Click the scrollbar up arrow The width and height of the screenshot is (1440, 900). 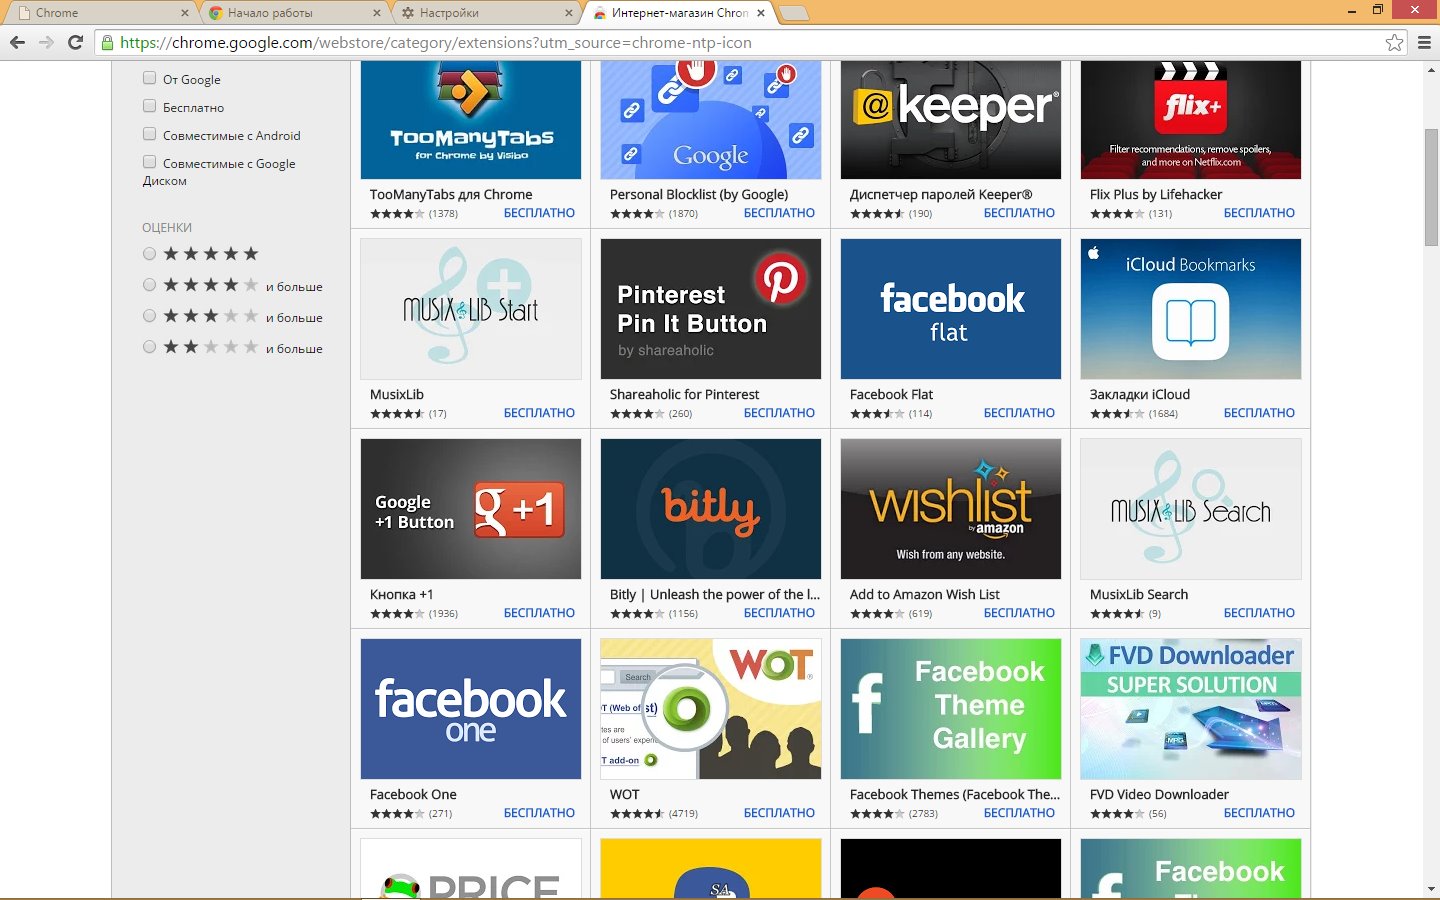pos(1431,68)
